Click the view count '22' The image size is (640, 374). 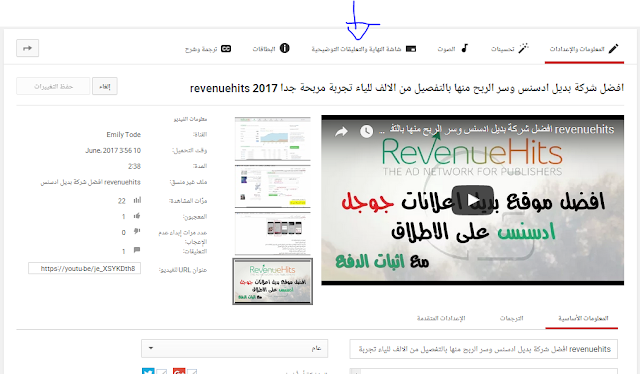(x=122, y=201)
